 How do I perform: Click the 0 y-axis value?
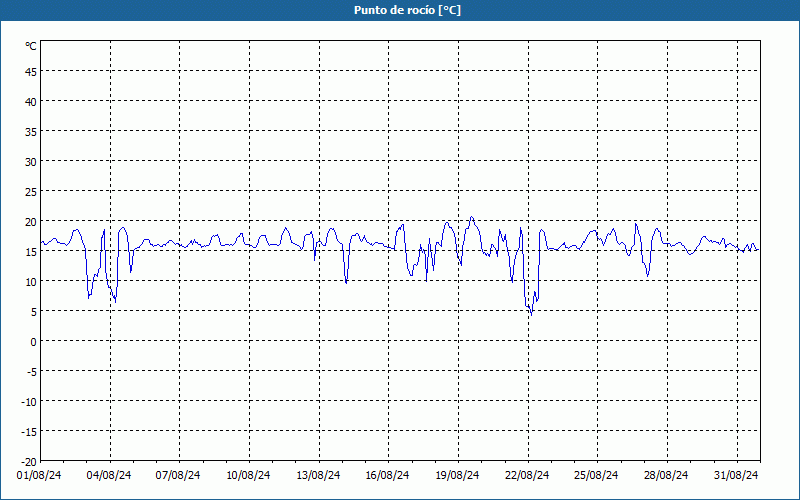[x=34, y=342]
